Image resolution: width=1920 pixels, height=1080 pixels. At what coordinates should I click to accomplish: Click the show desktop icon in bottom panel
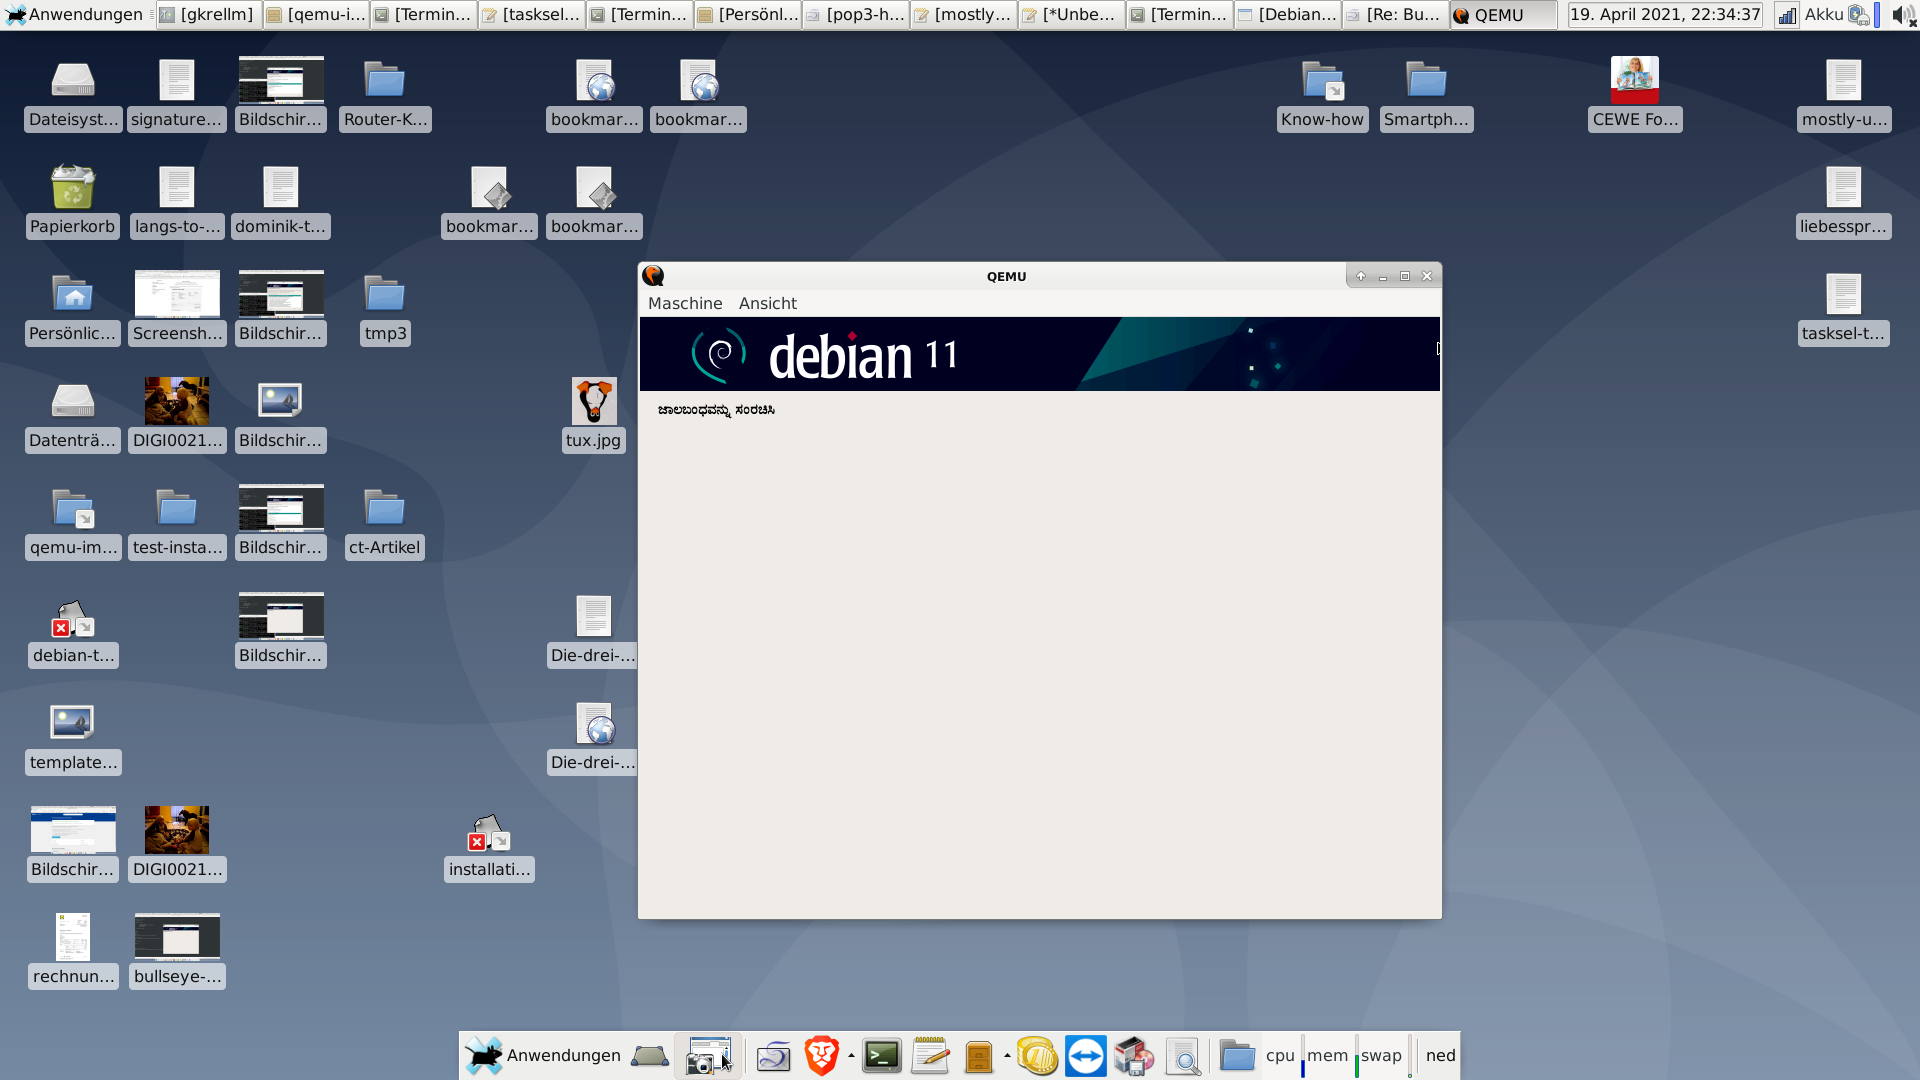[x=650, y=1056]
